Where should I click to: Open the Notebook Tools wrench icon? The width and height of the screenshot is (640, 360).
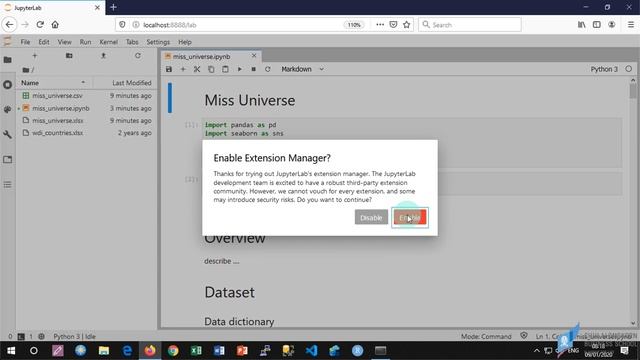point(7,134)
